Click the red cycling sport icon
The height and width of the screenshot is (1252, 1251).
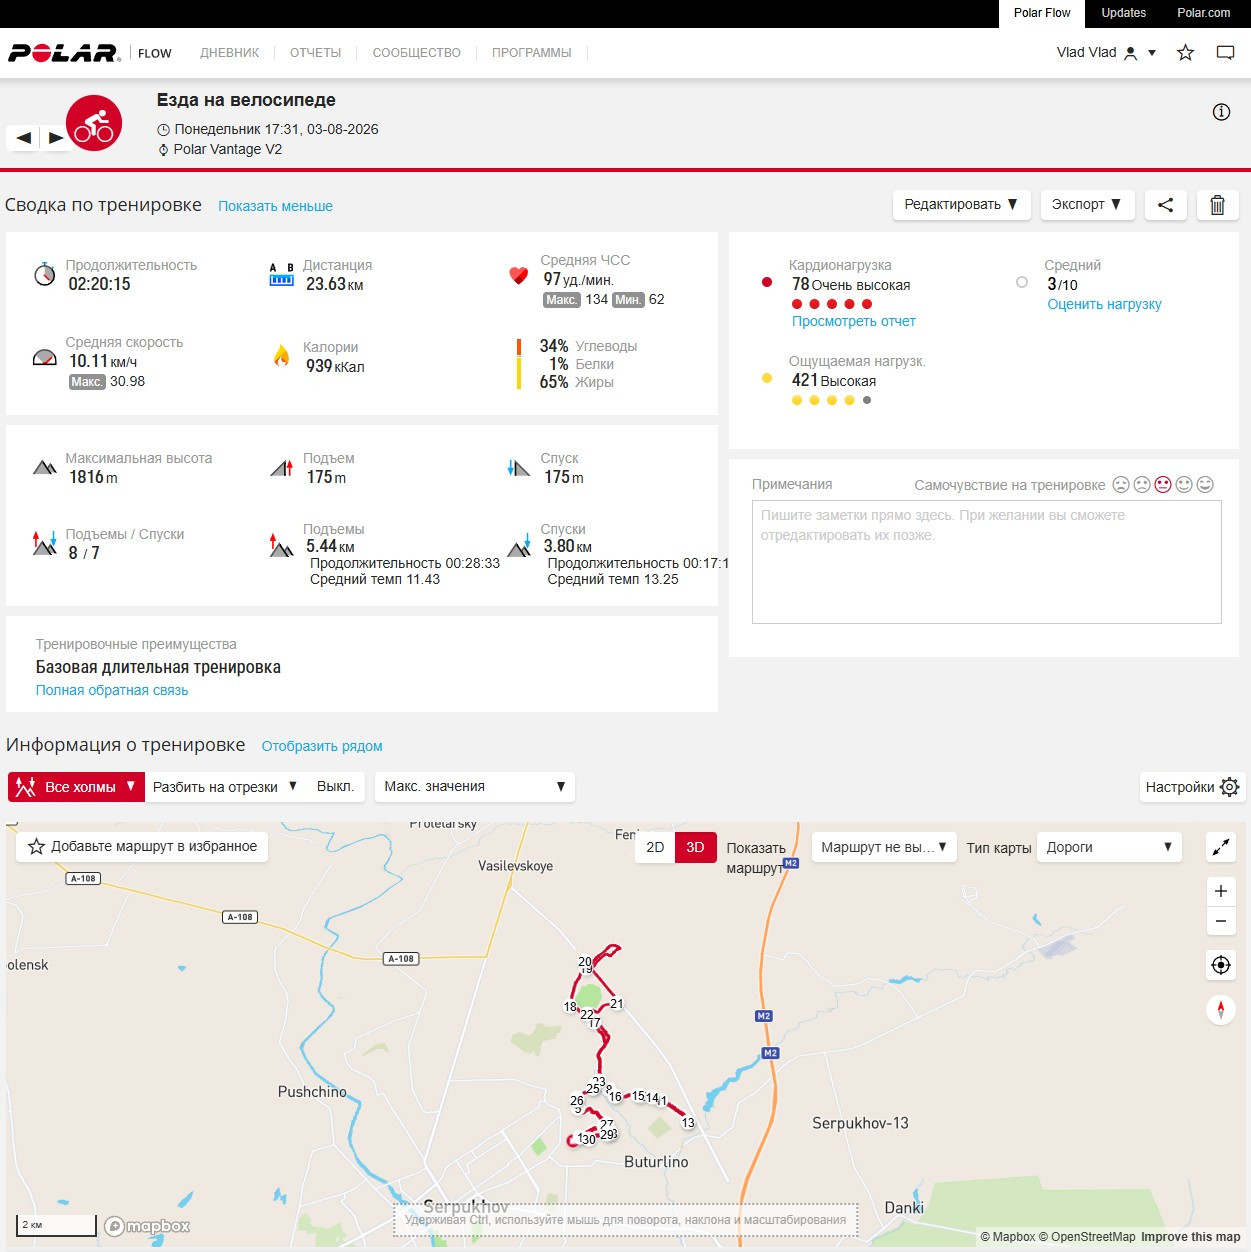[94, 123]
